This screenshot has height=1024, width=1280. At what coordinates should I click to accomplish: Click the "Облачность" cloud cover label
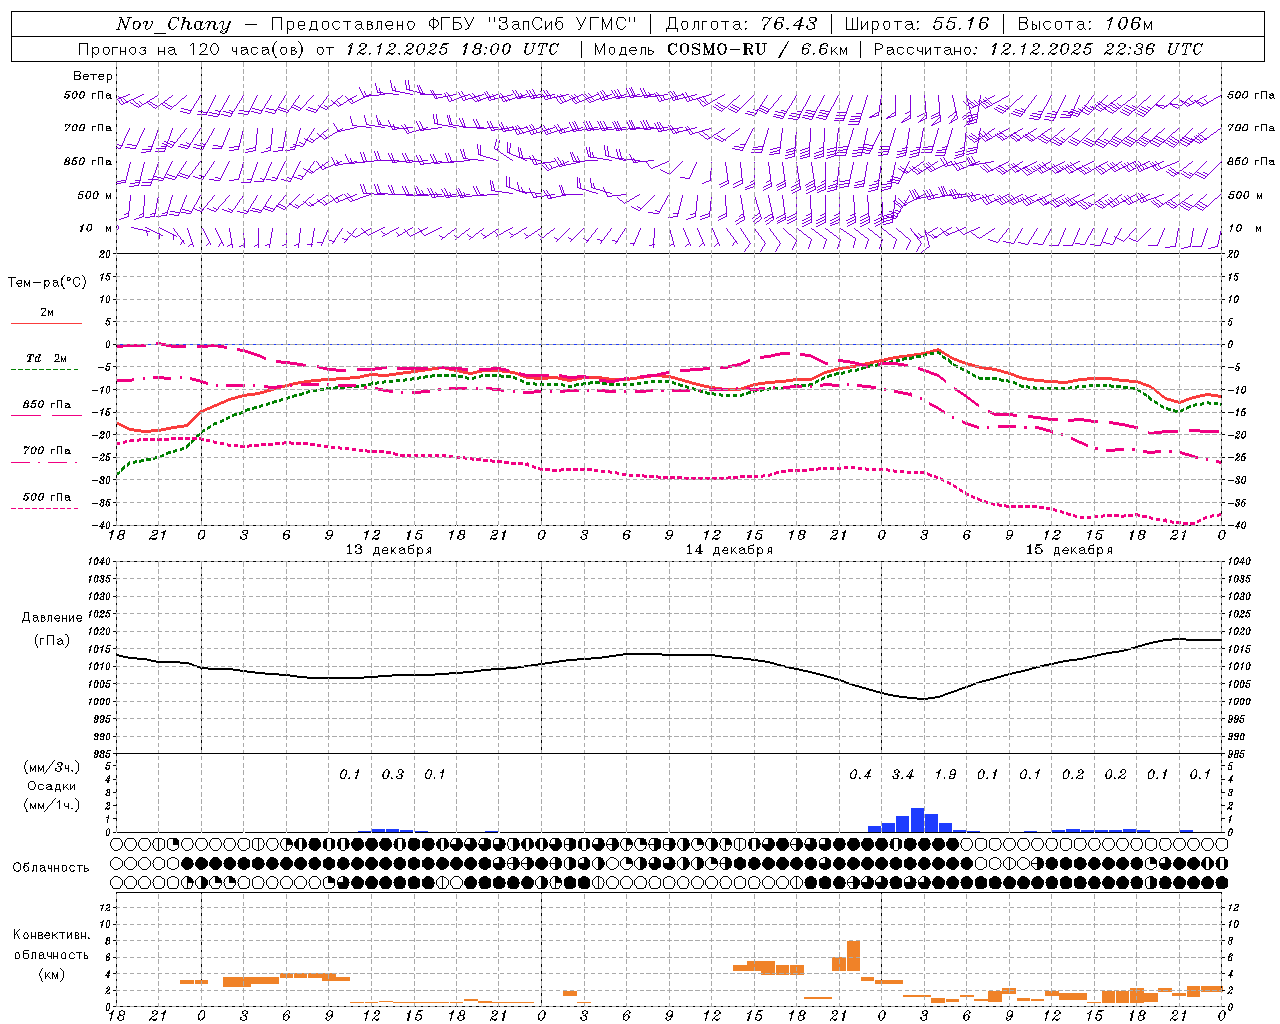click(51, 868)
